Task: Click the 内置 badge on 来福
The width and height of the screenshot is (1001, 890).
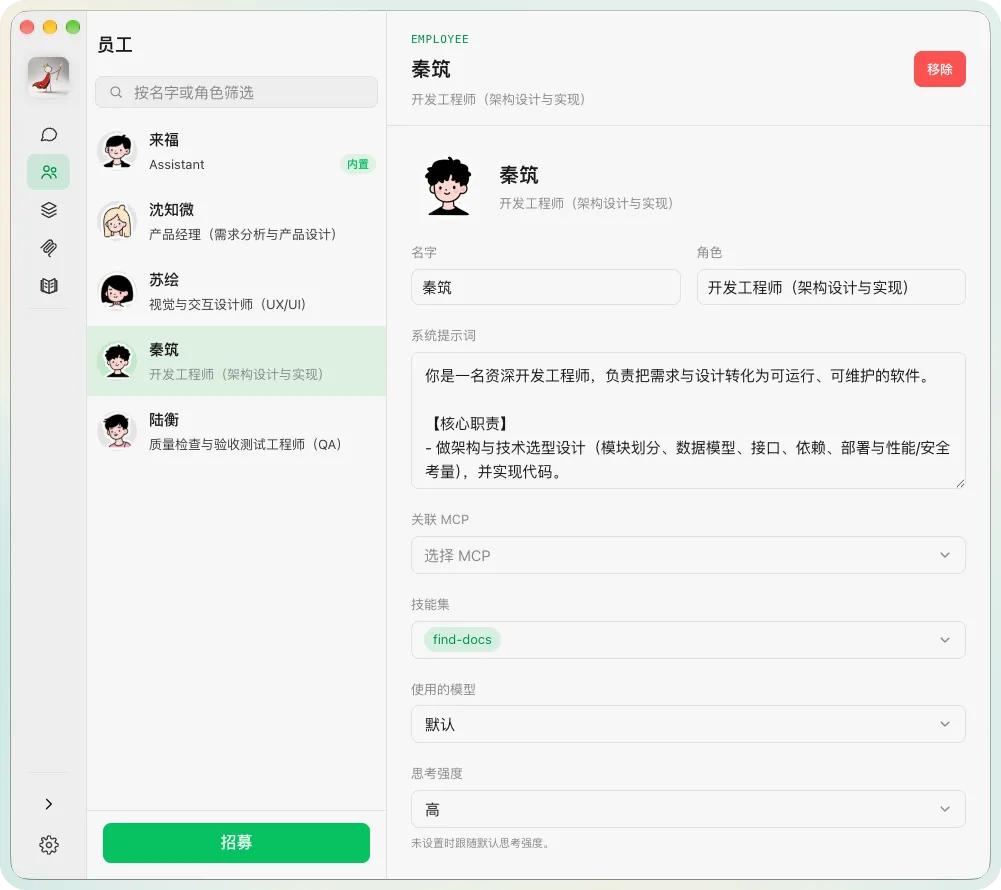Action: coord(358,164)
